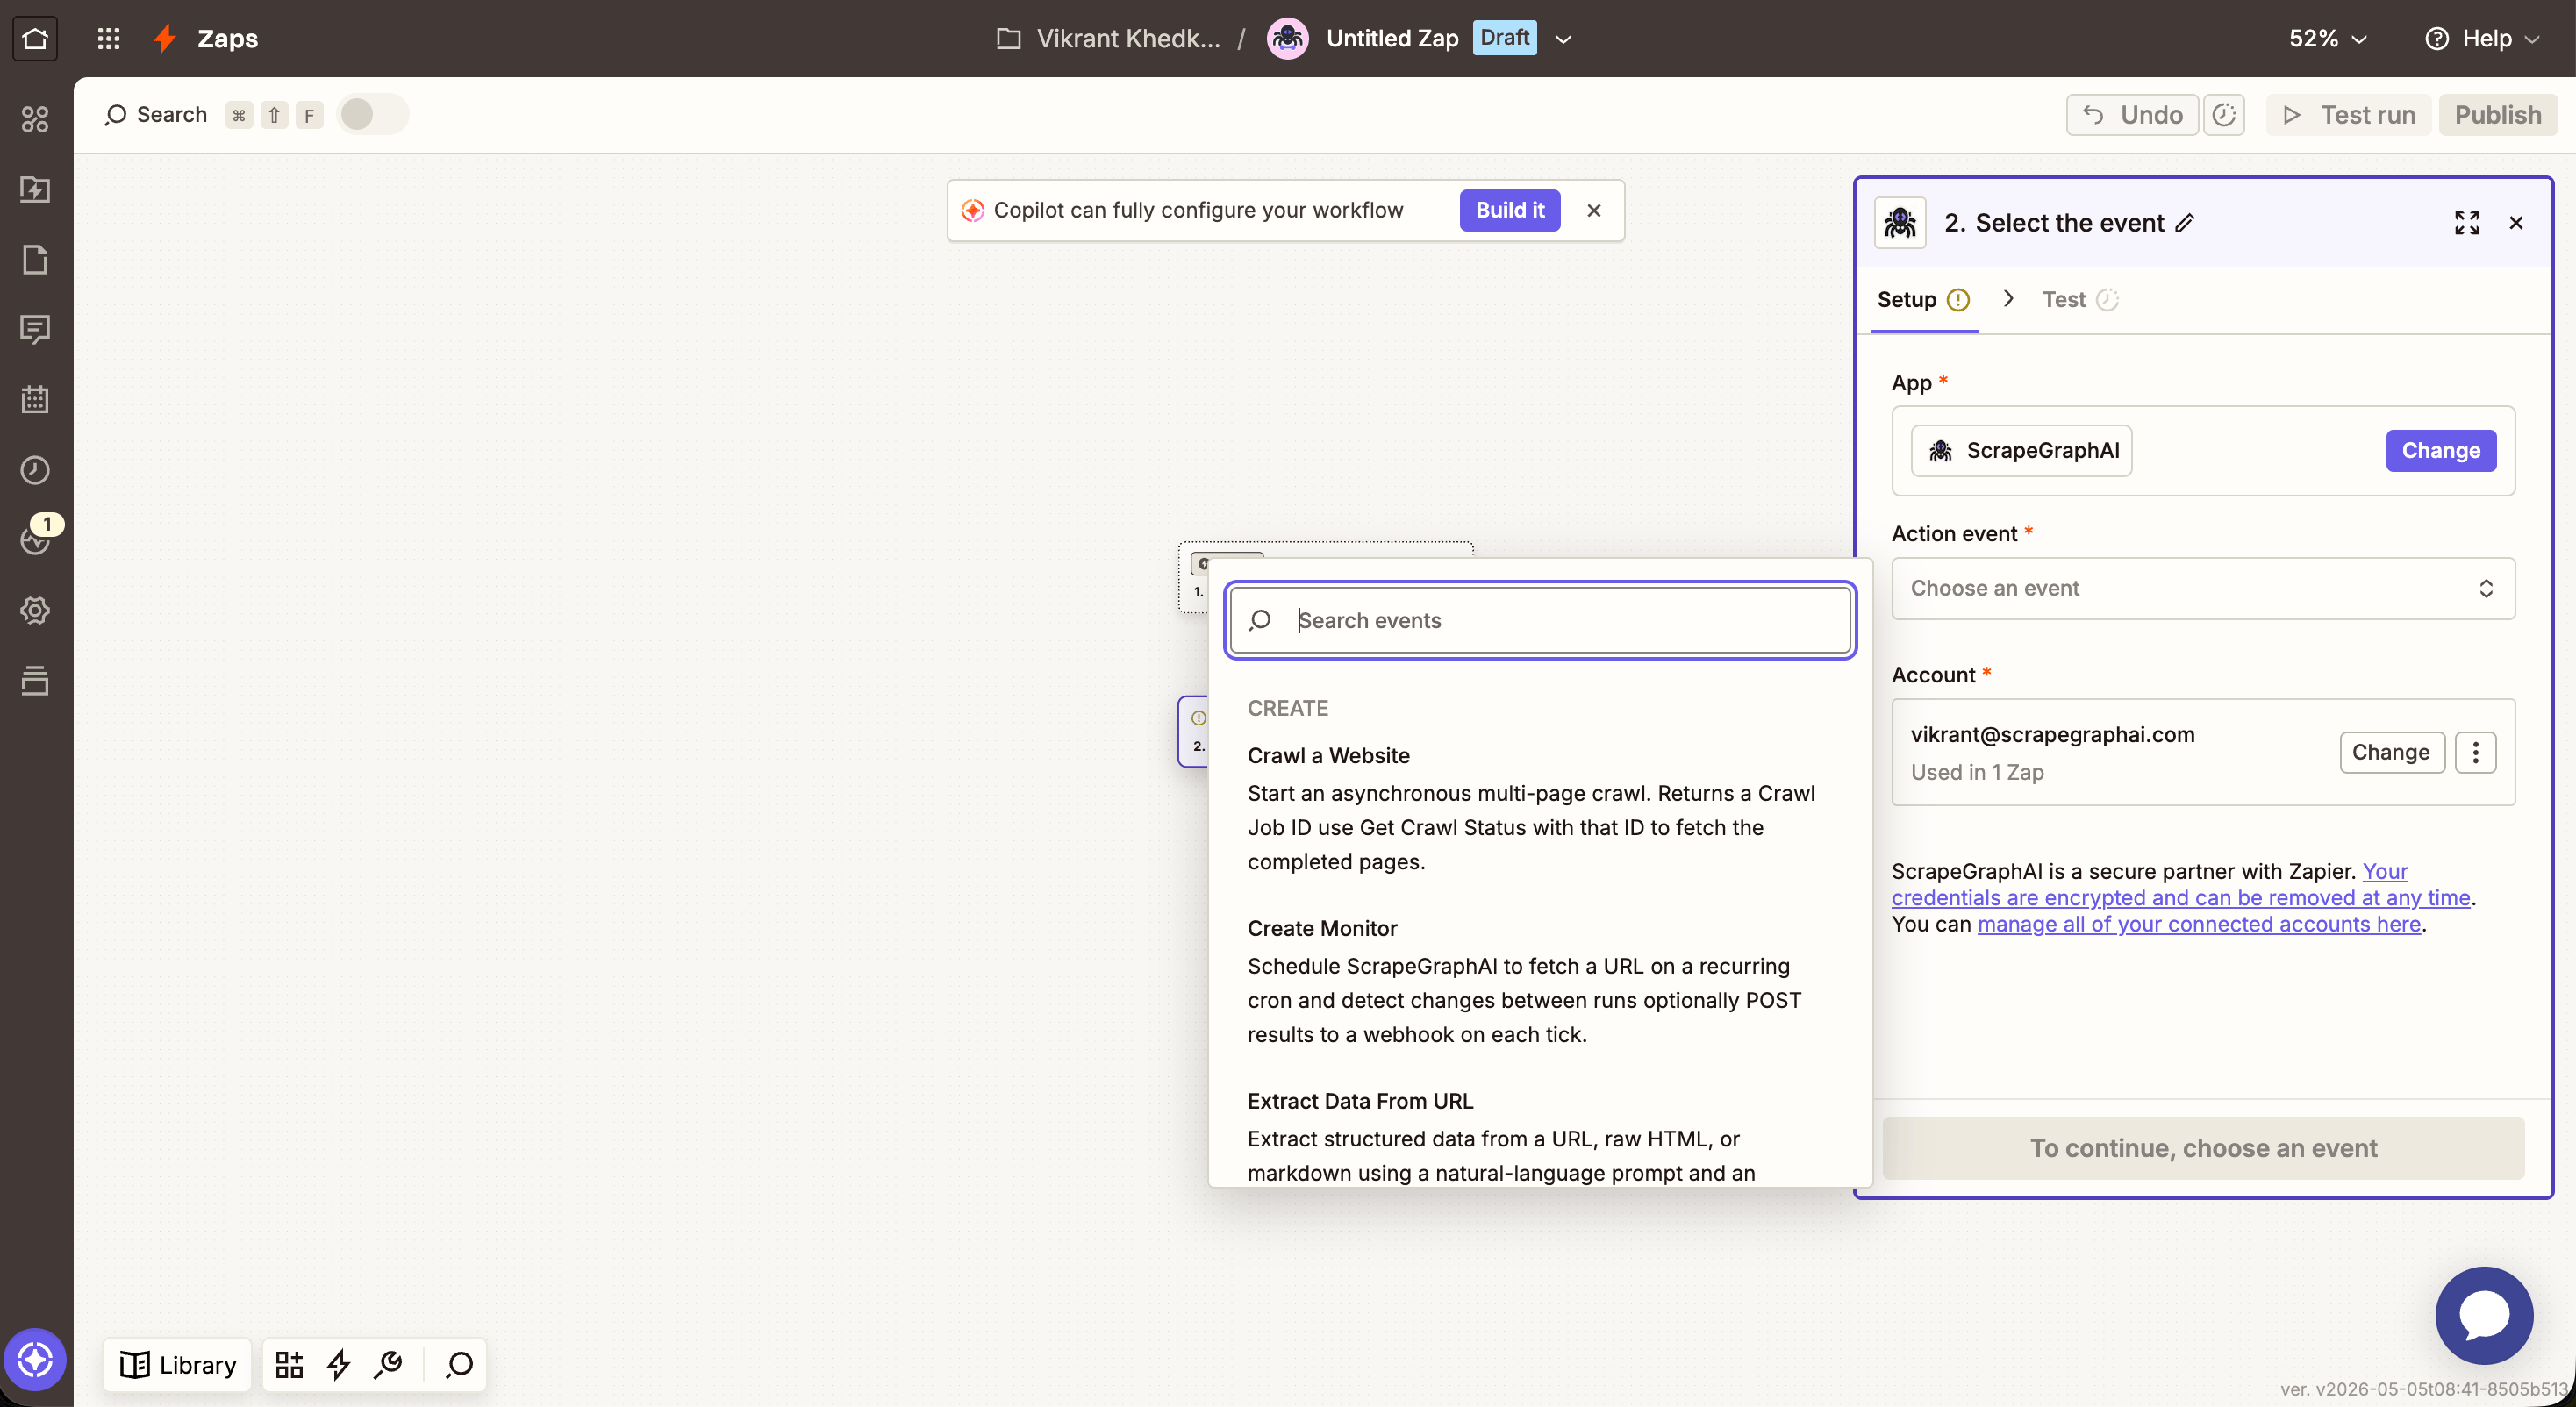Viewport: 2576px width, 1407px height.
Task: Click the version history clock icon beside Undo
Action: click(2224, 115)
